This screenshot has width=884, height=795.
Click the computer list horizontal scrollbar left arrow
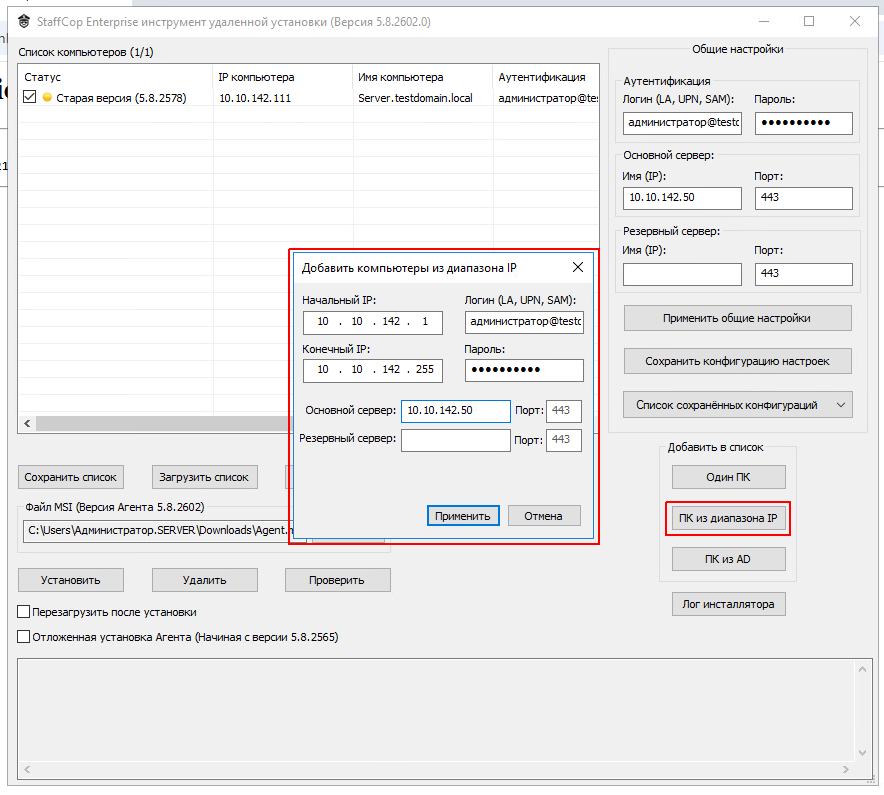(28, 424)
